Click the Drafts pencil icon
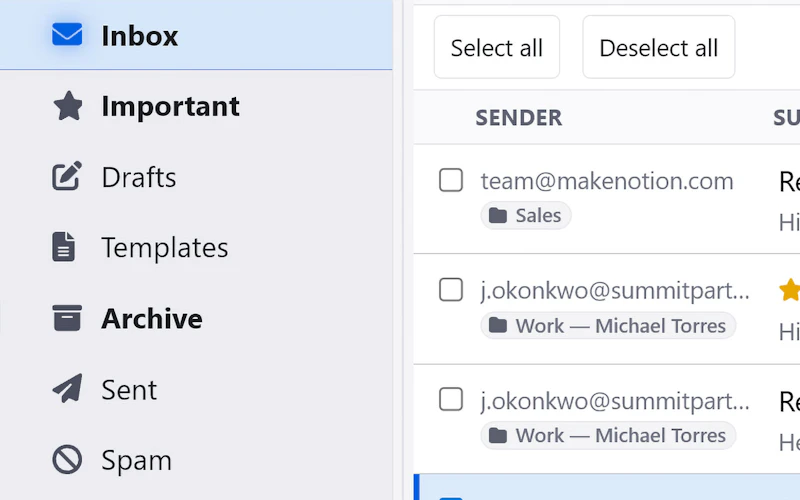This screenshot has height=500, width=800. point(67,176)
